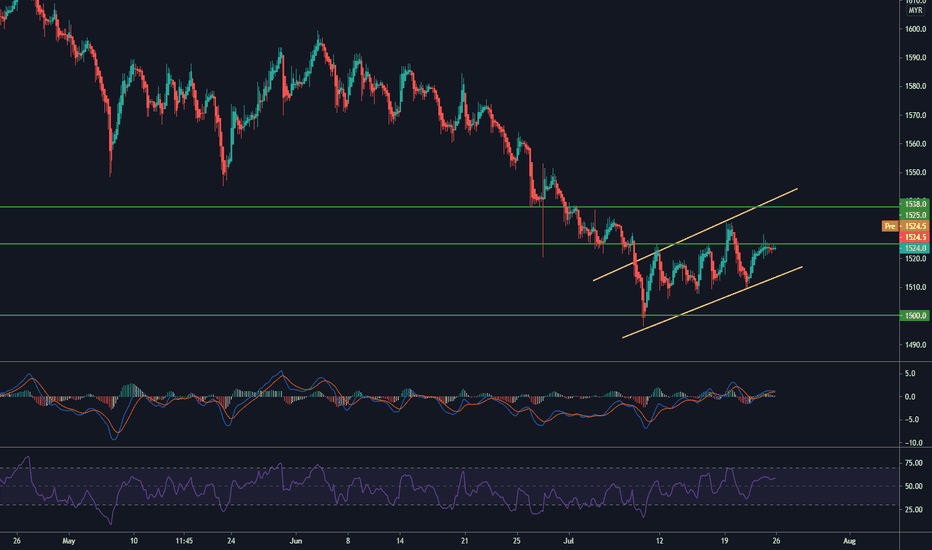Click the Jun label on time axis
This screenshot has height=550, width=932.
[x=295, y=541]
